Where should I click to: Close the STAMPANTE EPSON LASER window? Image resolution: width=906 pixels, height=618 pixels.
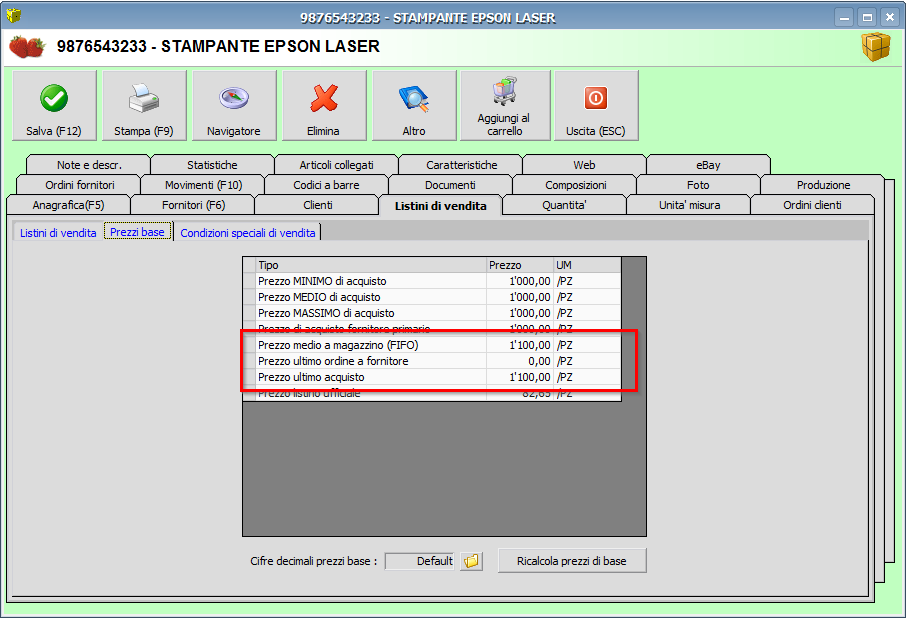890,17
